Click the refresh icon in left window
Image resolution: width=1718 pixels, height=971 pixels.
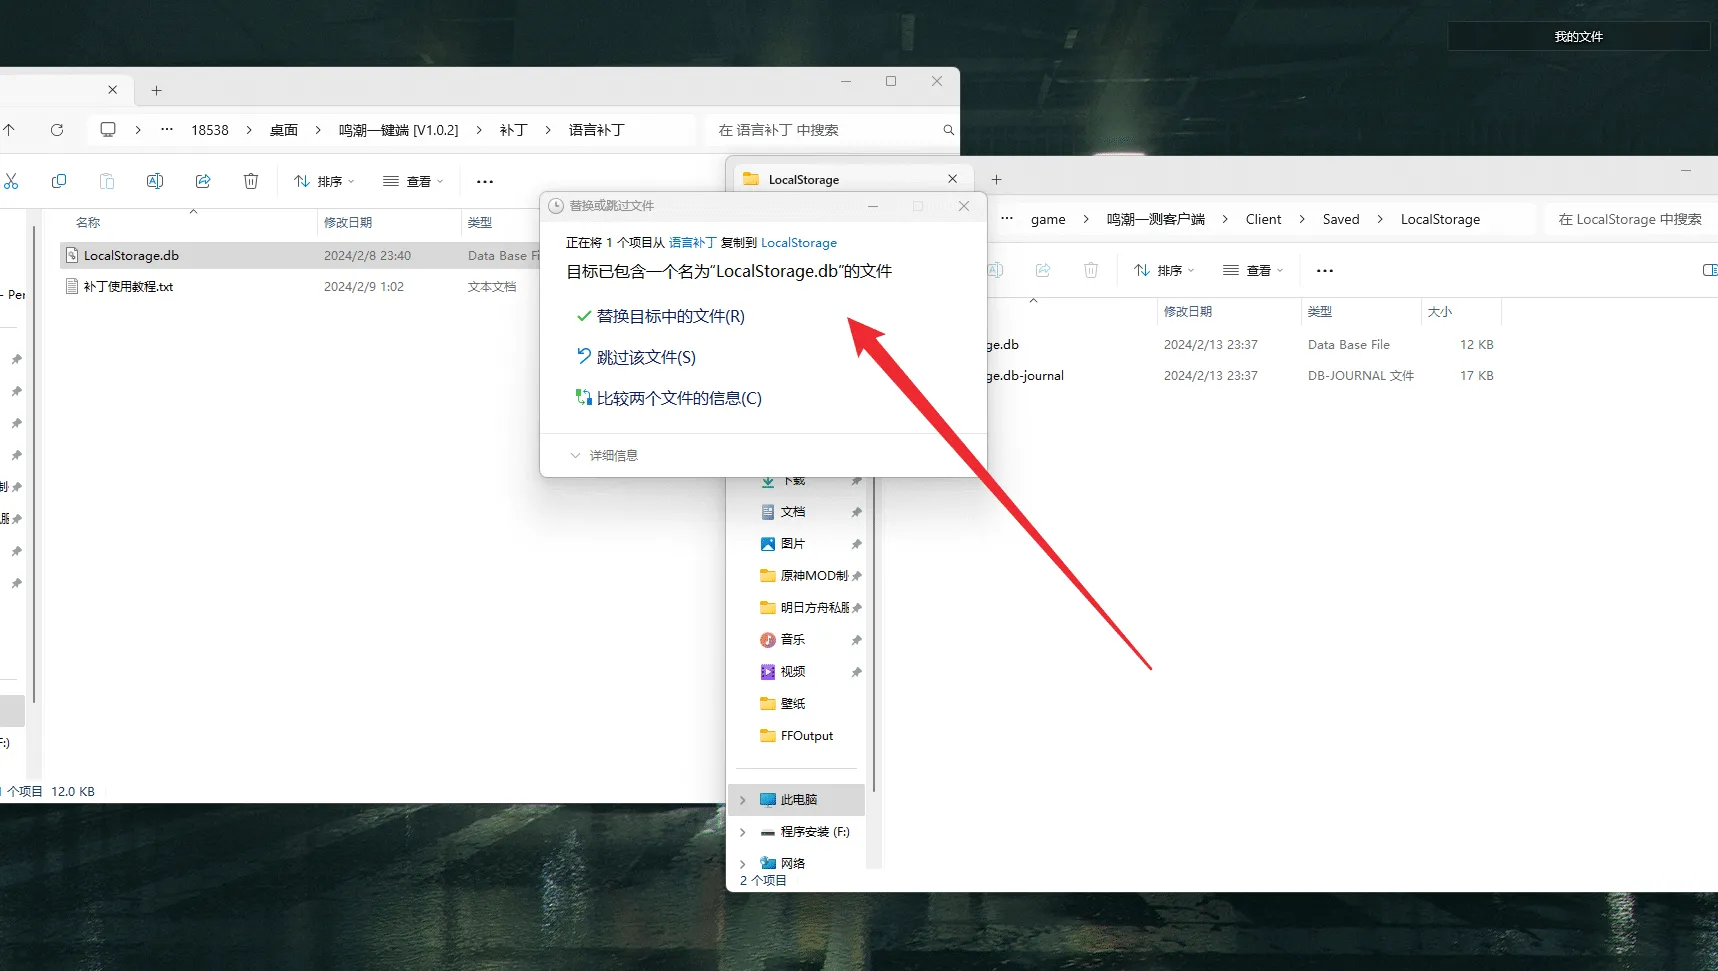pos(57,130)
